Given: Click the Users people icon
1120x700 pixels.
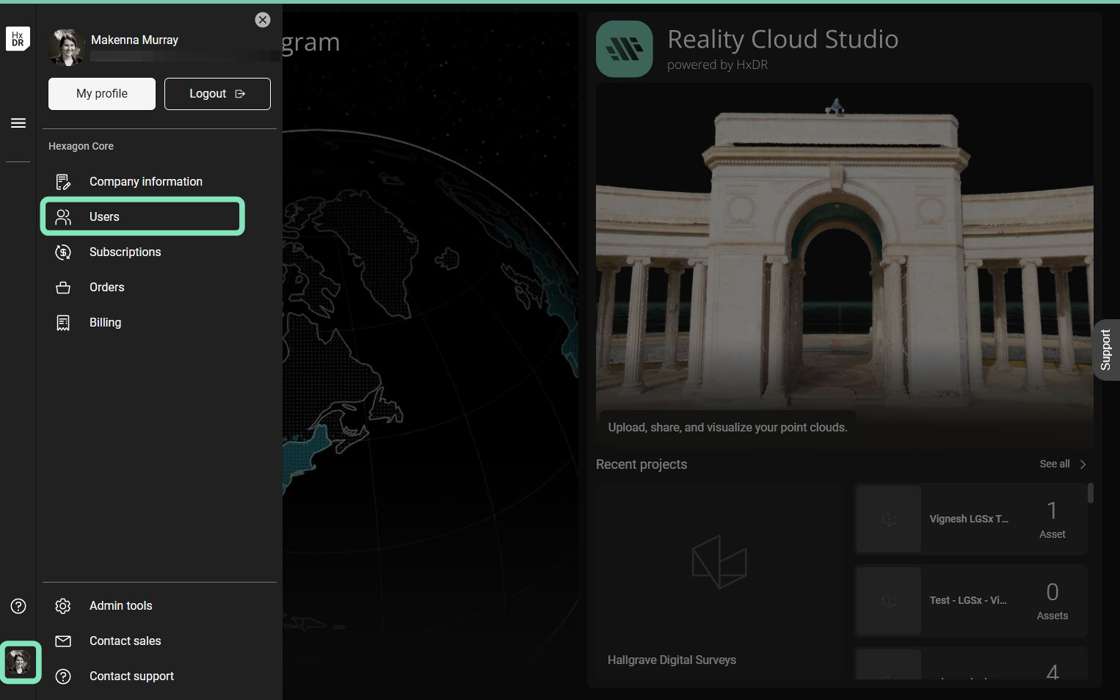Looking at the screenshot, I should coord(63,217).
